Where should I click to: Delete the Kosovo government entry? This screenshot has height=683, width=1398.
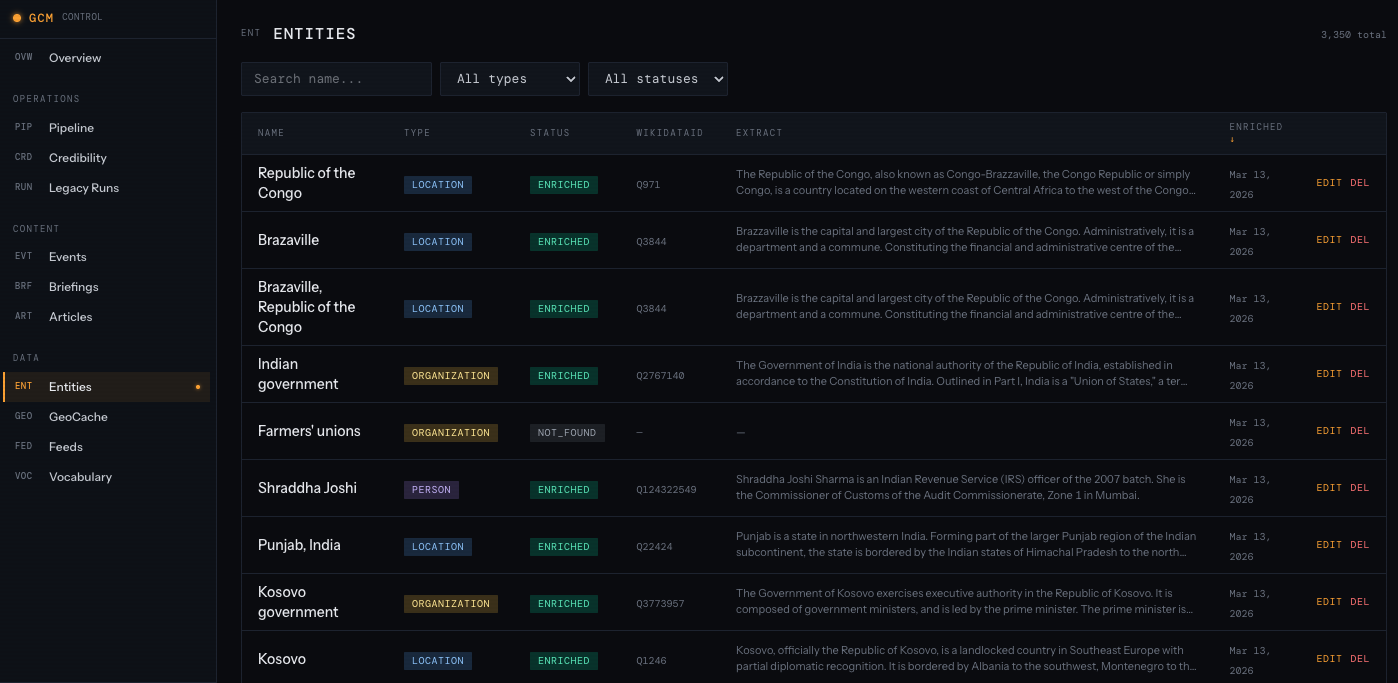click(x=1360, y=601)
